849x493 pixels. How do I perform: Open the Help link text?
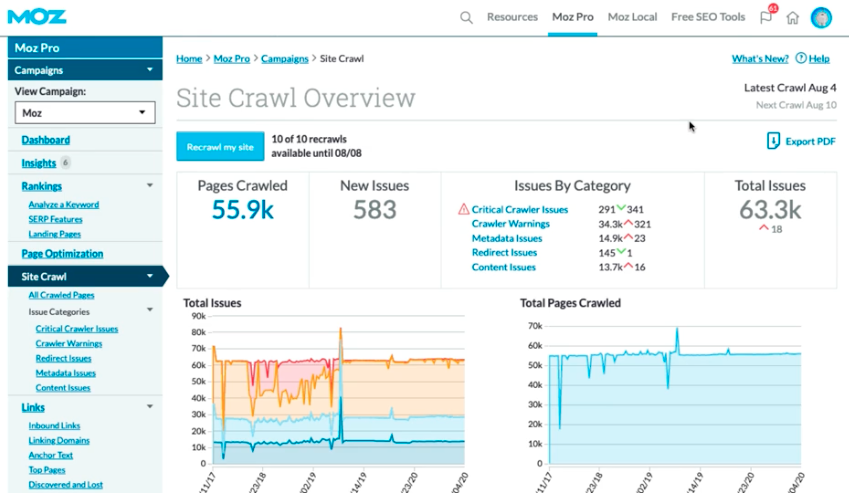819,58
